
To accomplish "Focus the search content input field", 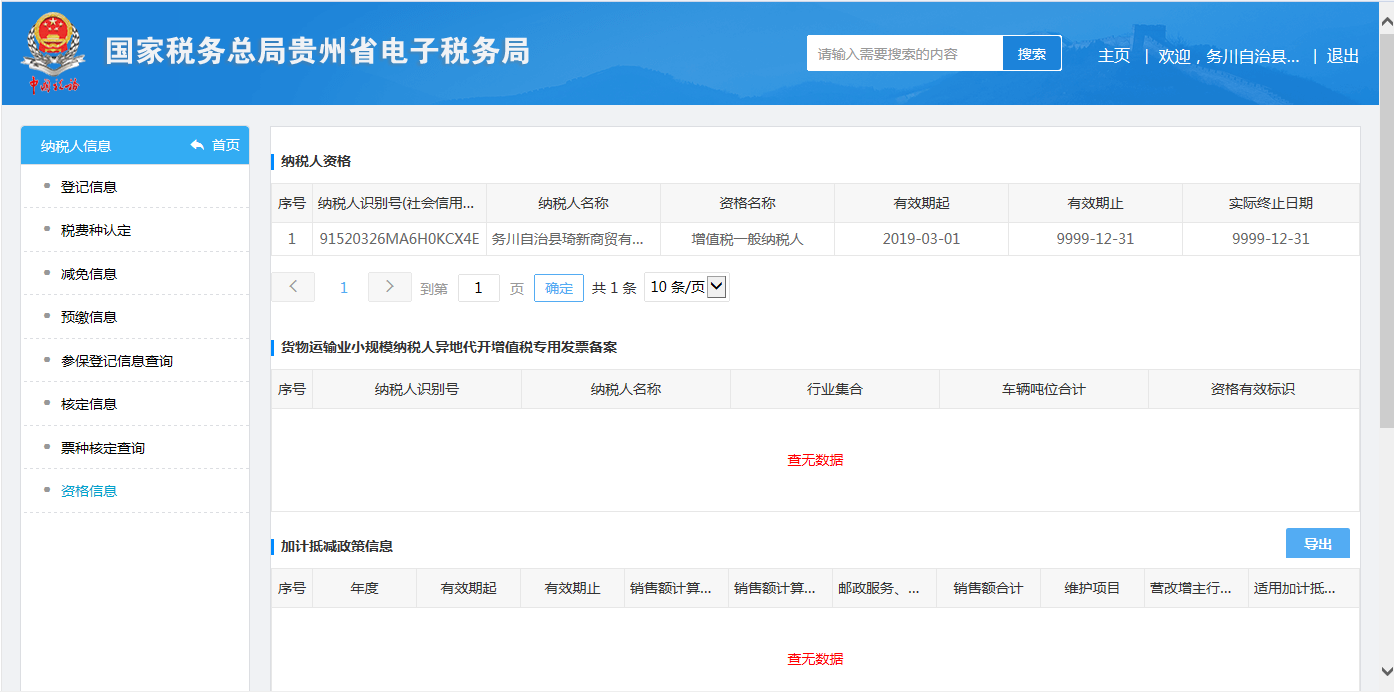I will coord(904,54).
